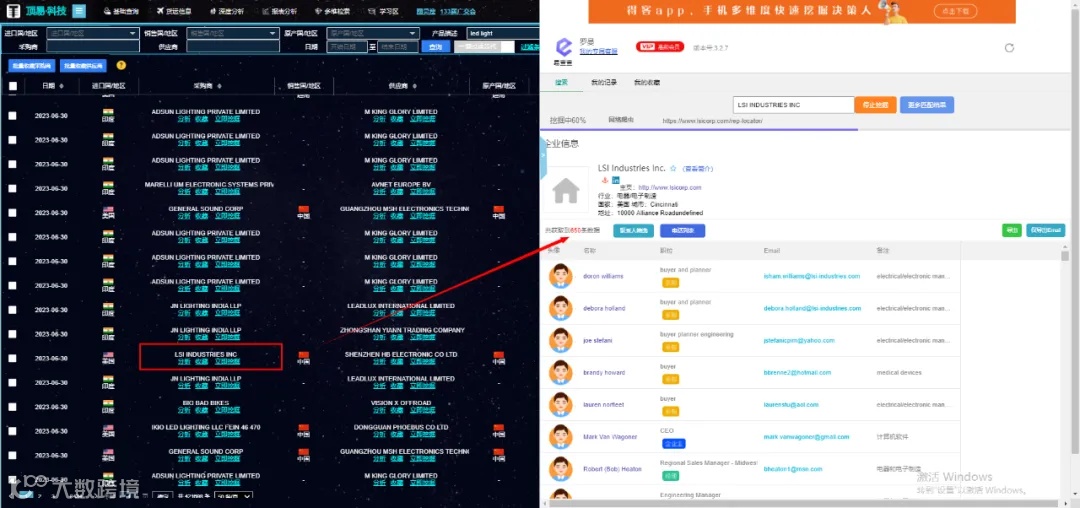Image resolution: width=1080 pixels, height=508 pixels.
Task: Open the 查看简介 link
Action: point(698,169)
